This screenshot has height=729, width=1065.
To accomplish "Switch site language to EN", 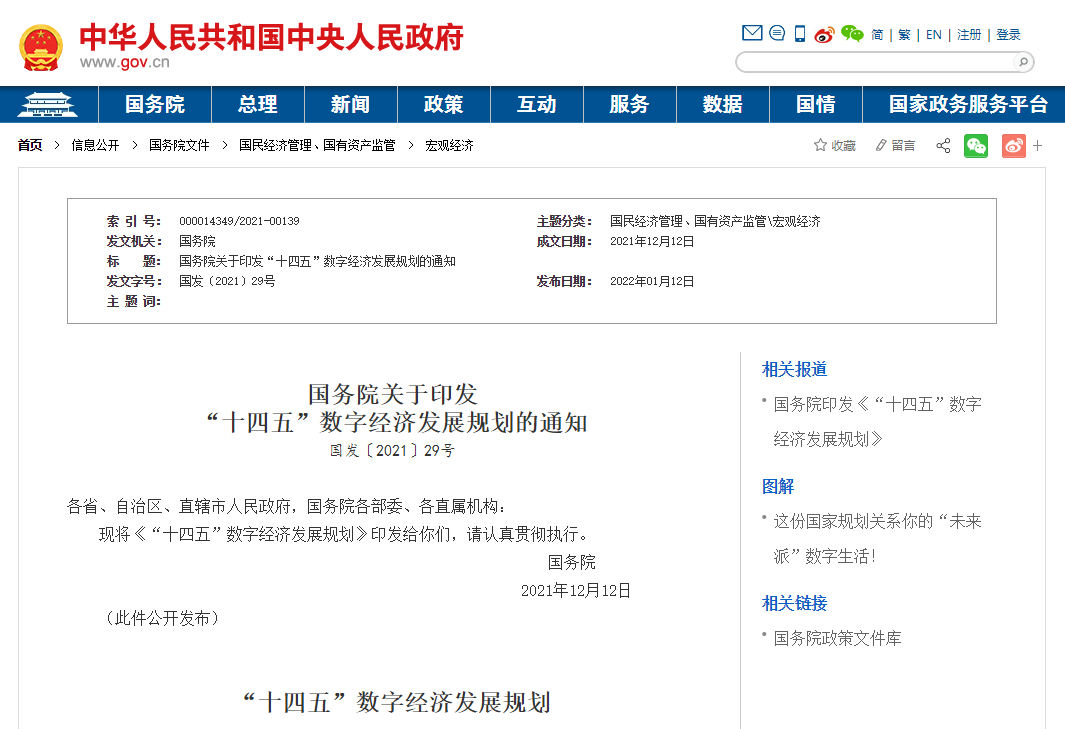I will [933, 35].
